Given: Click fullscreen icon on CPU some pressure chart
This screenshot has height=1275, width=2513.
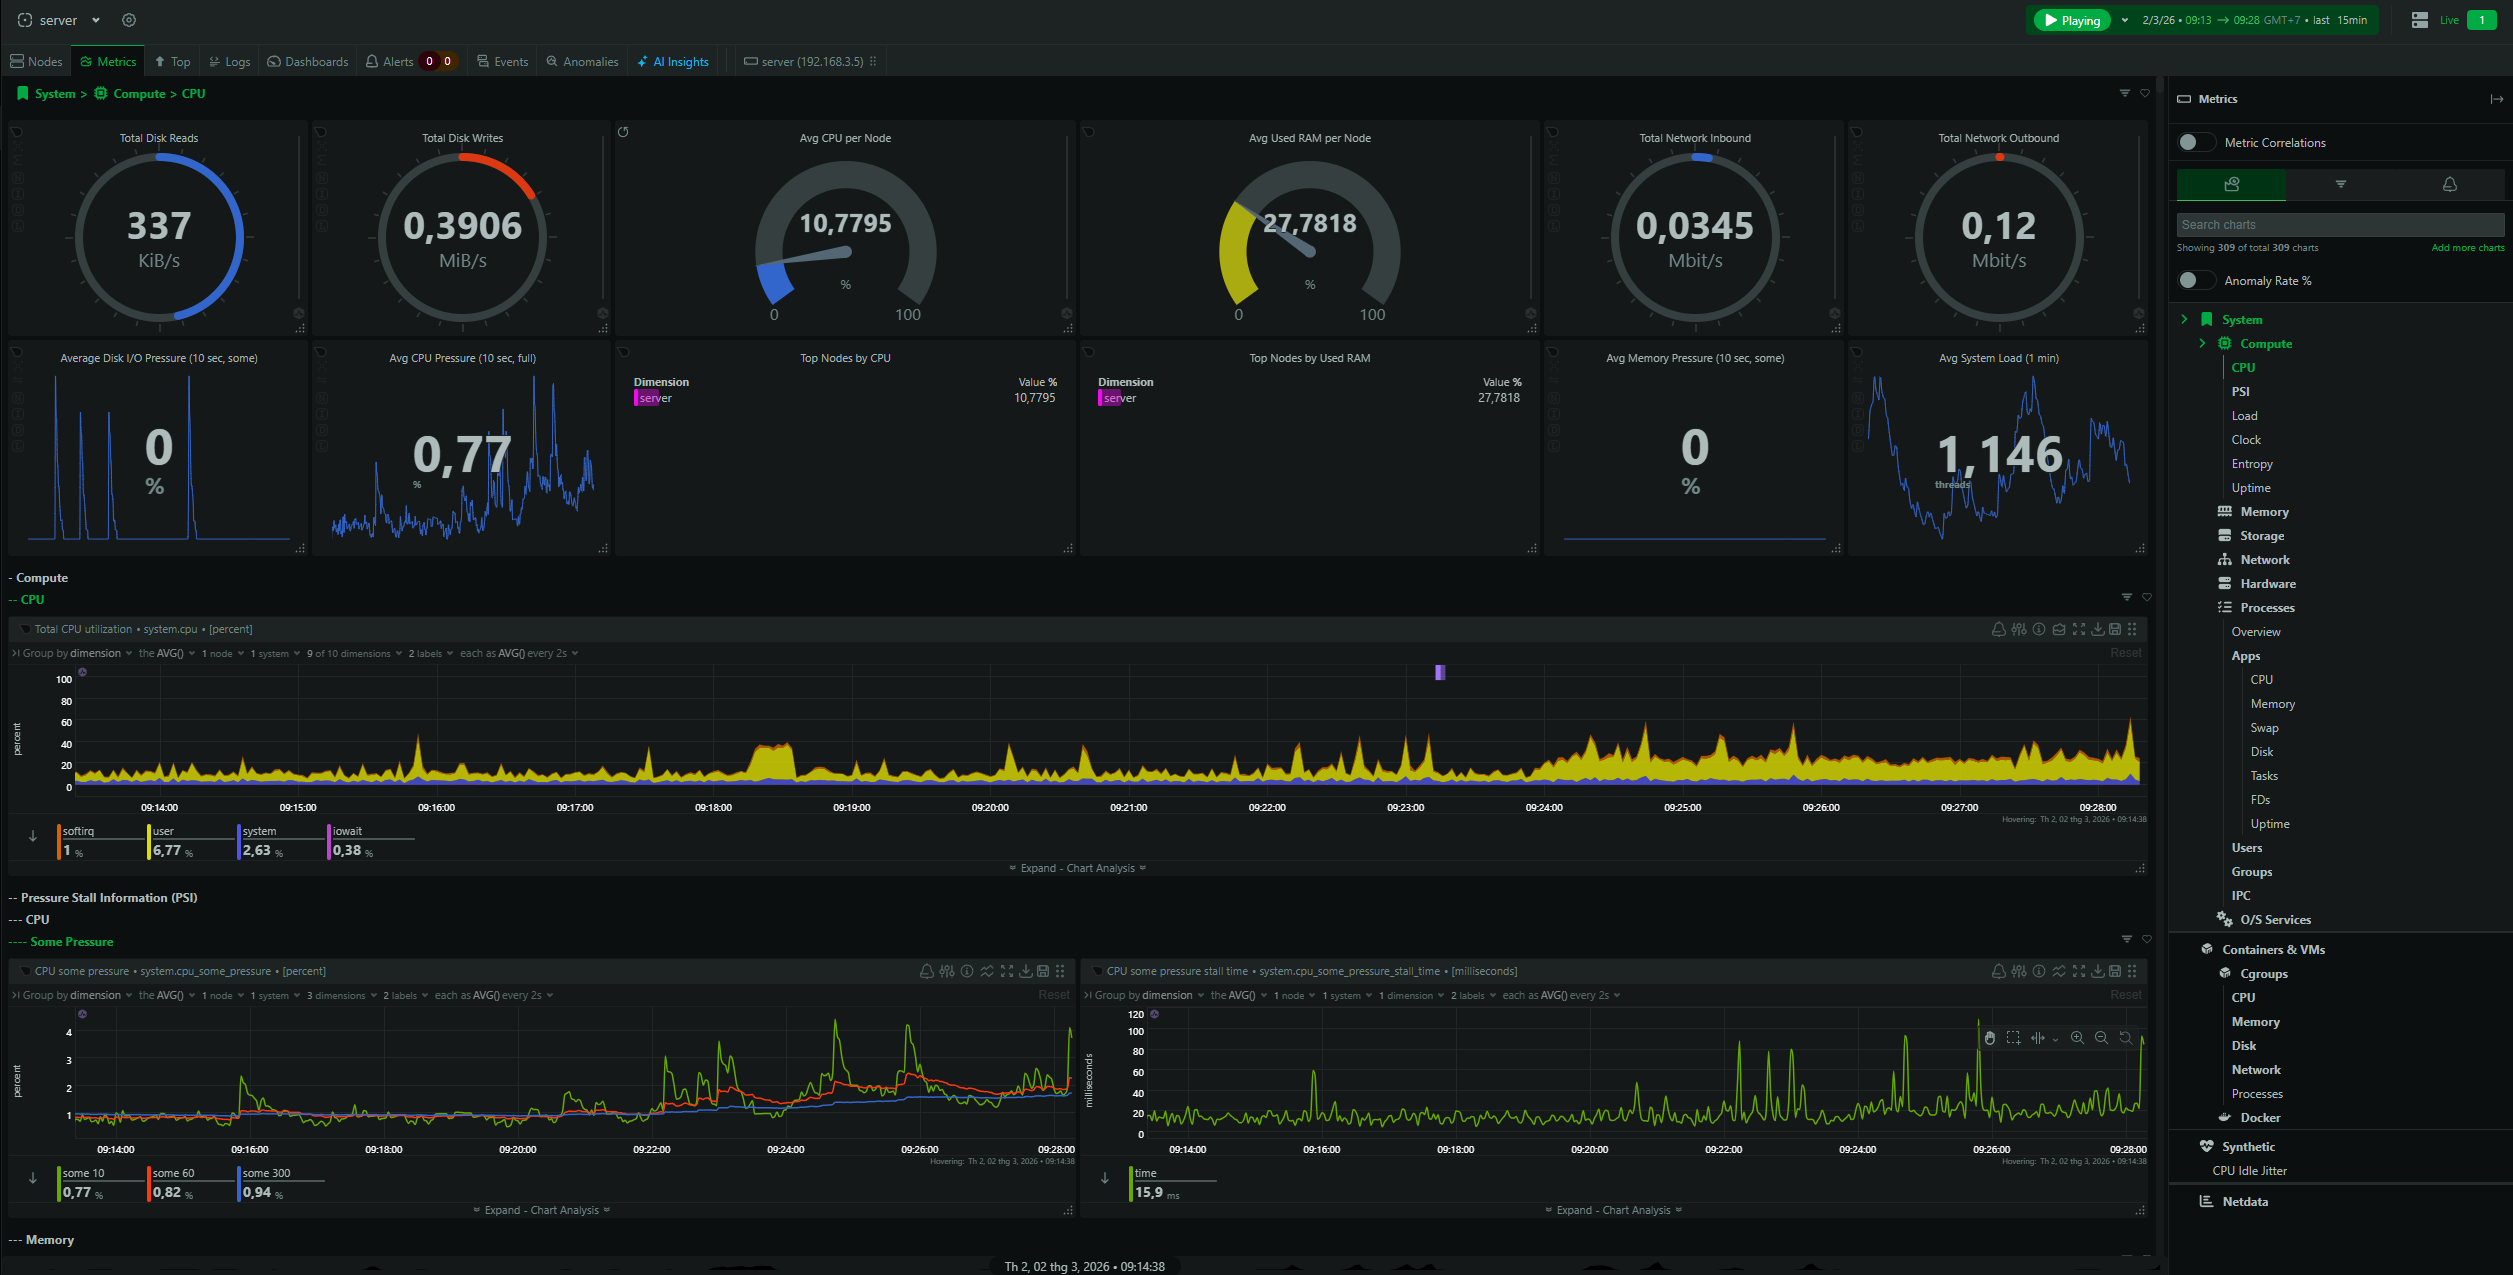Looking at the screenshot, I should [1007, 971].
